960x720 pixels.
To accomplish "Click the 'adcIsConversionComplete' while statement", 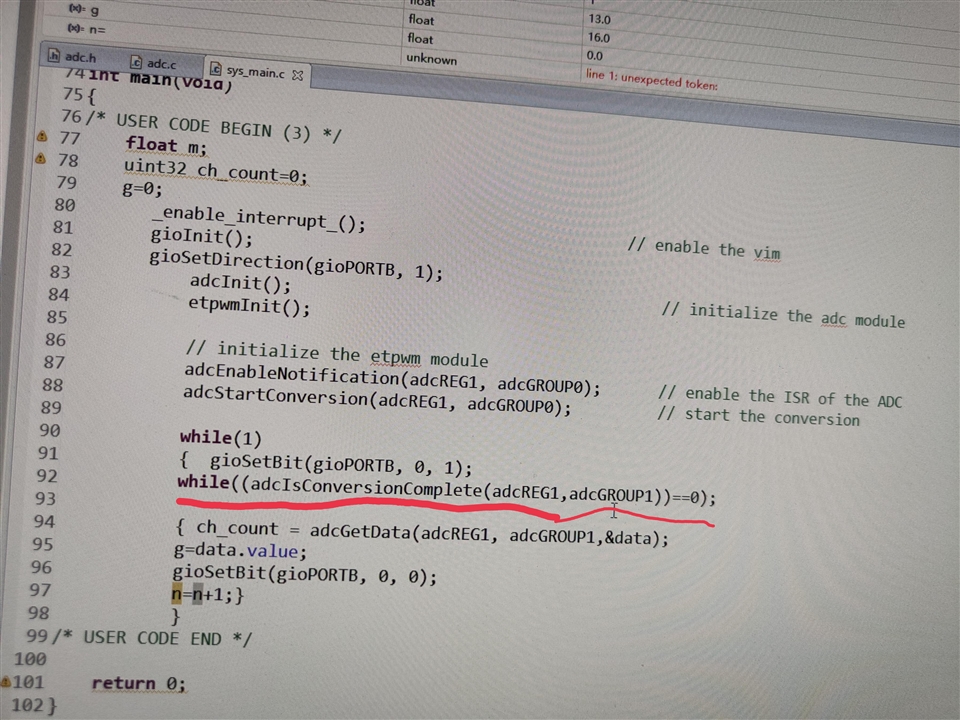I will [x=446, y=490].
